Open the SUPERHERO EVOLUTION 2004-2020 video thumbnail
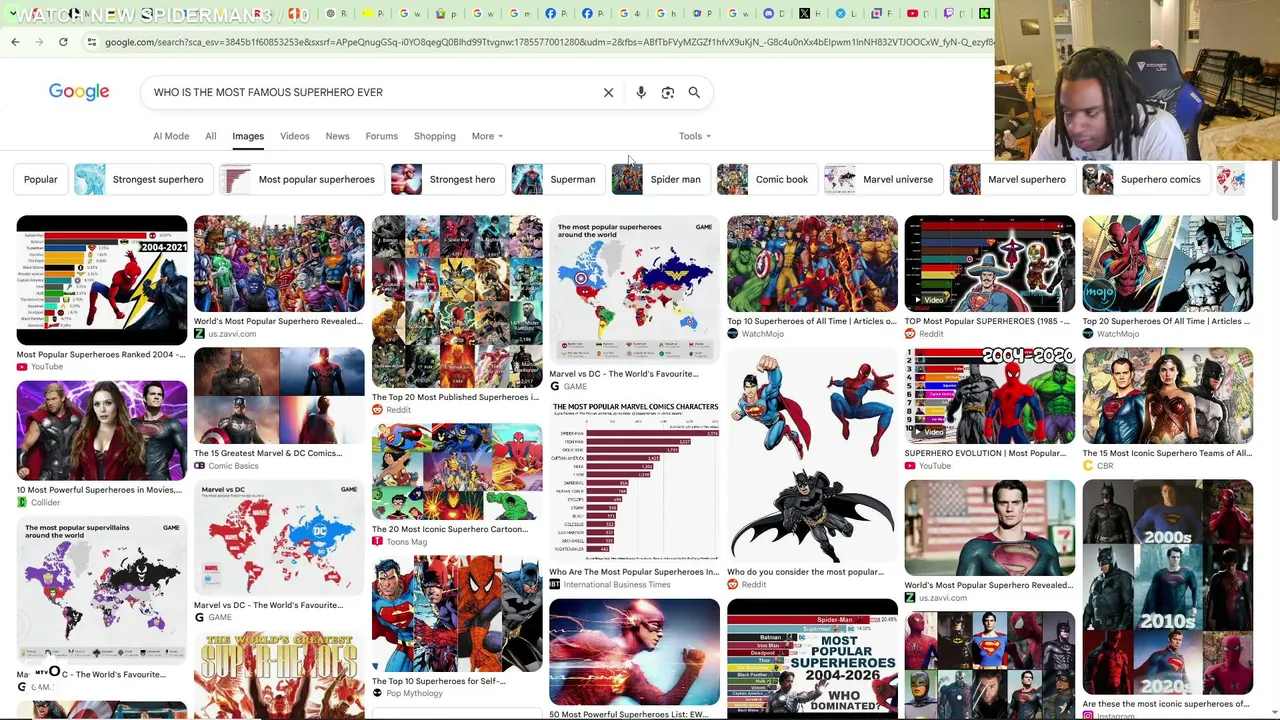 coord(990,396)
